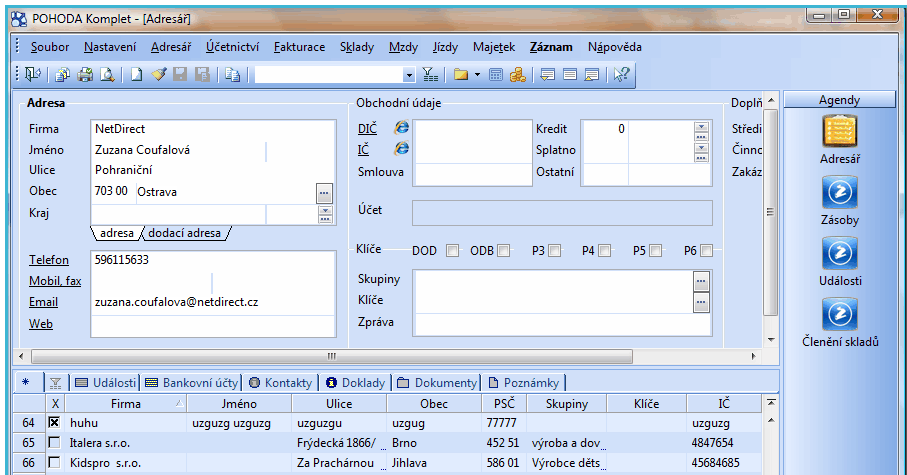Click the Telefon label link
Screen dimensions: 907x475
[x=49, y=260]
